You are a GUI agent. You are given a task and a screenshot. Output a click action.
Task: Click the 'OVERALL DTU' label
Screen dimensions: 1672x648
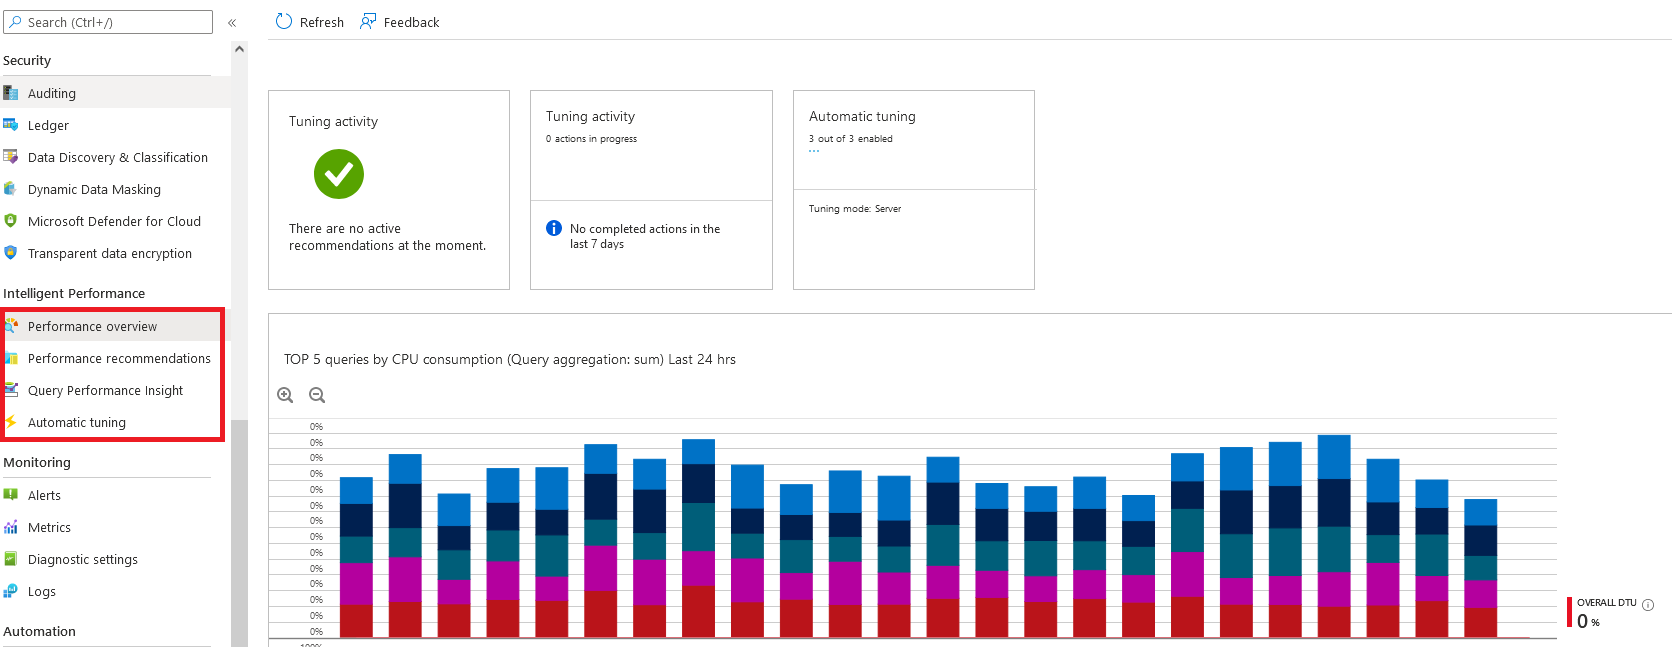pyautogui.click(x=1607, y=603)
